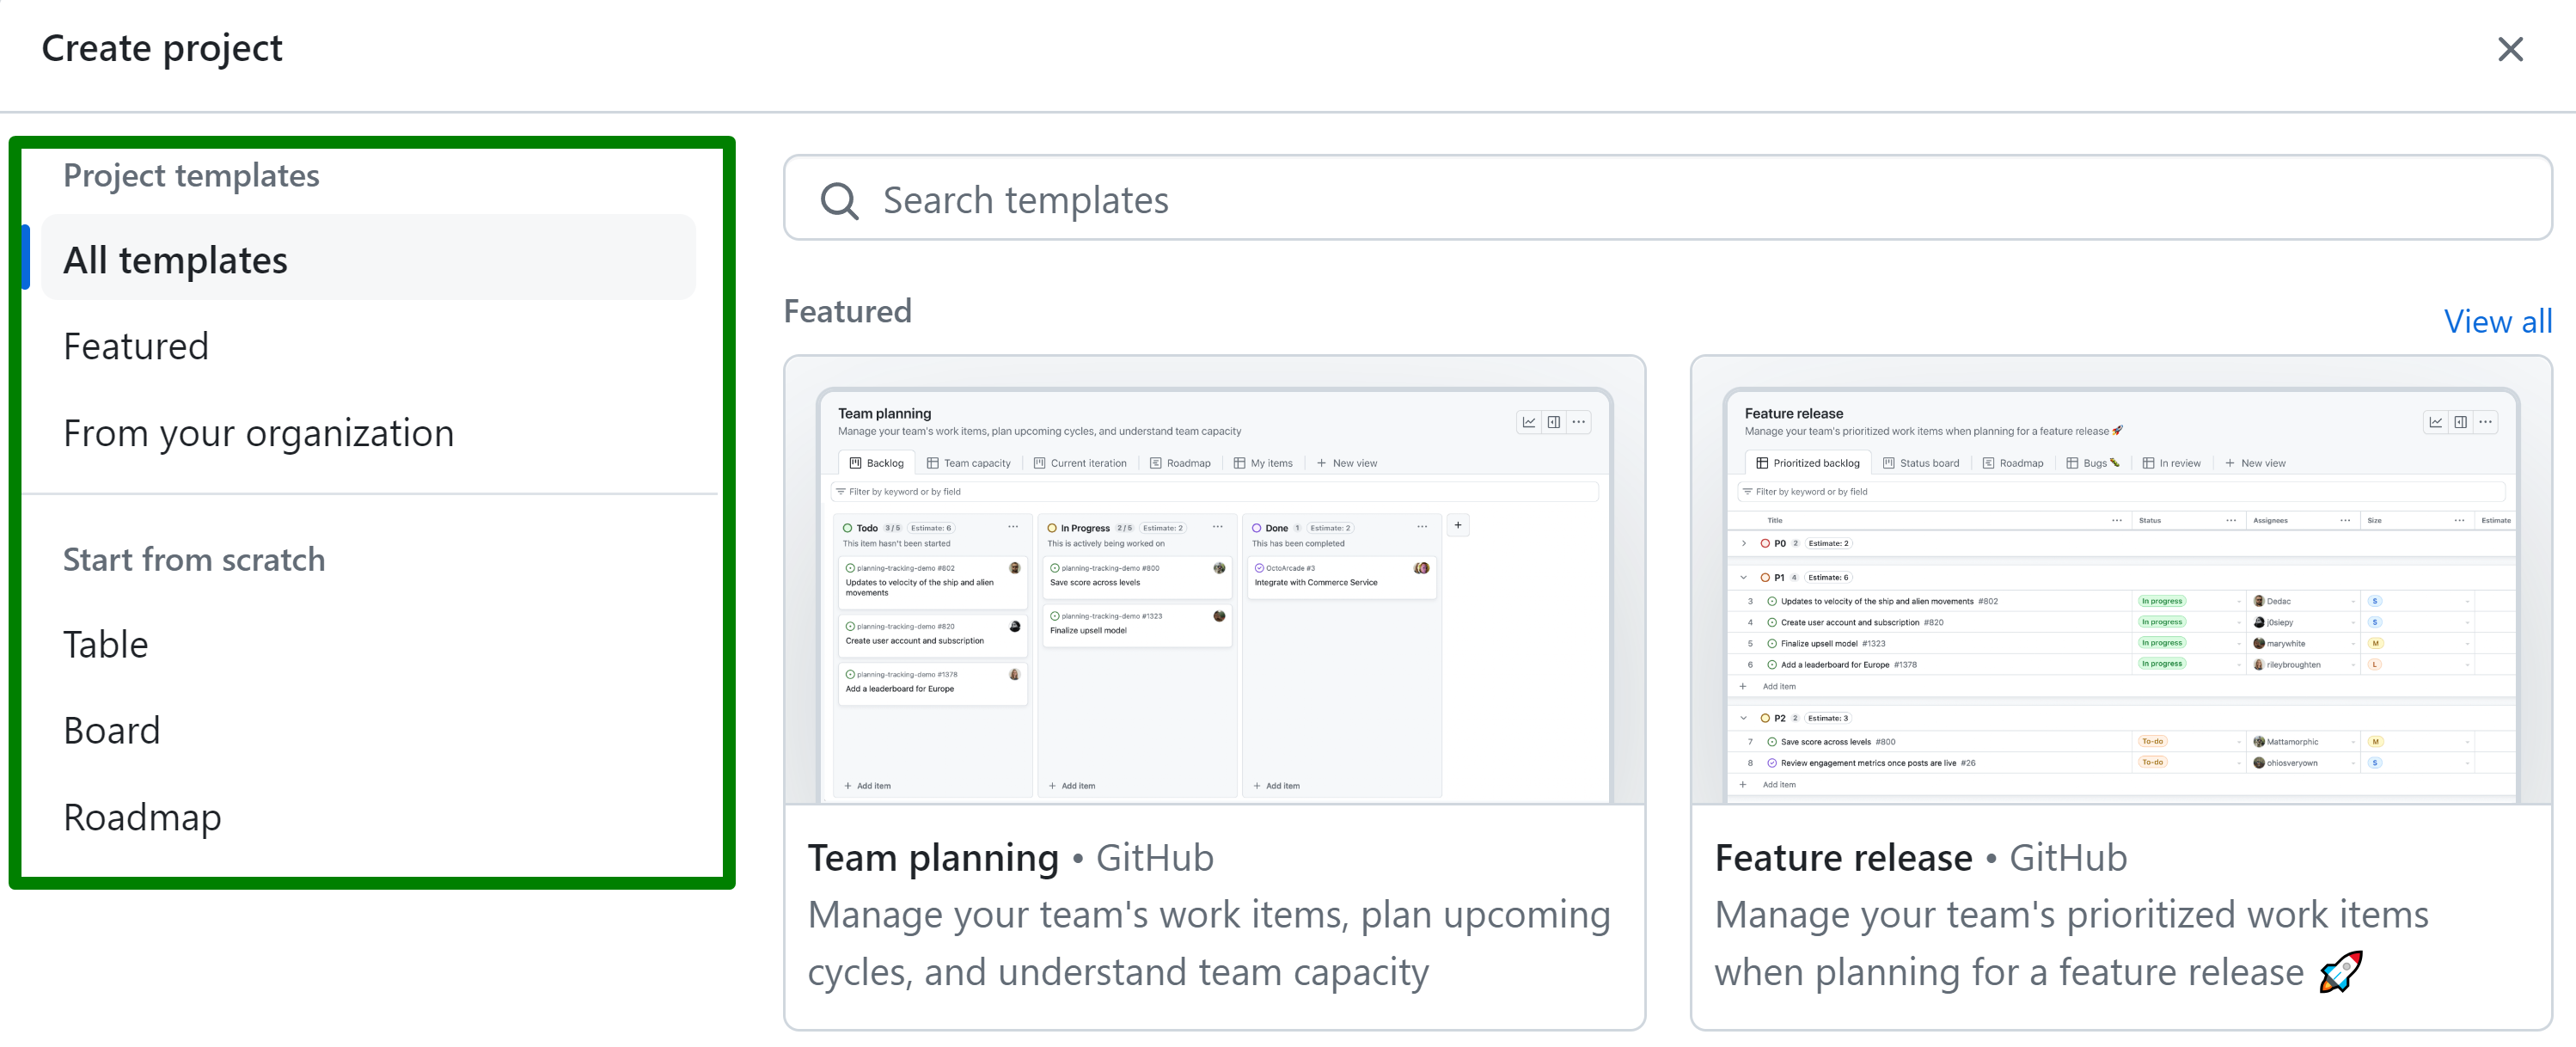Close the Create project dialog
This screenshot has height=1047, width=2576.
(x=2510, y=49)
